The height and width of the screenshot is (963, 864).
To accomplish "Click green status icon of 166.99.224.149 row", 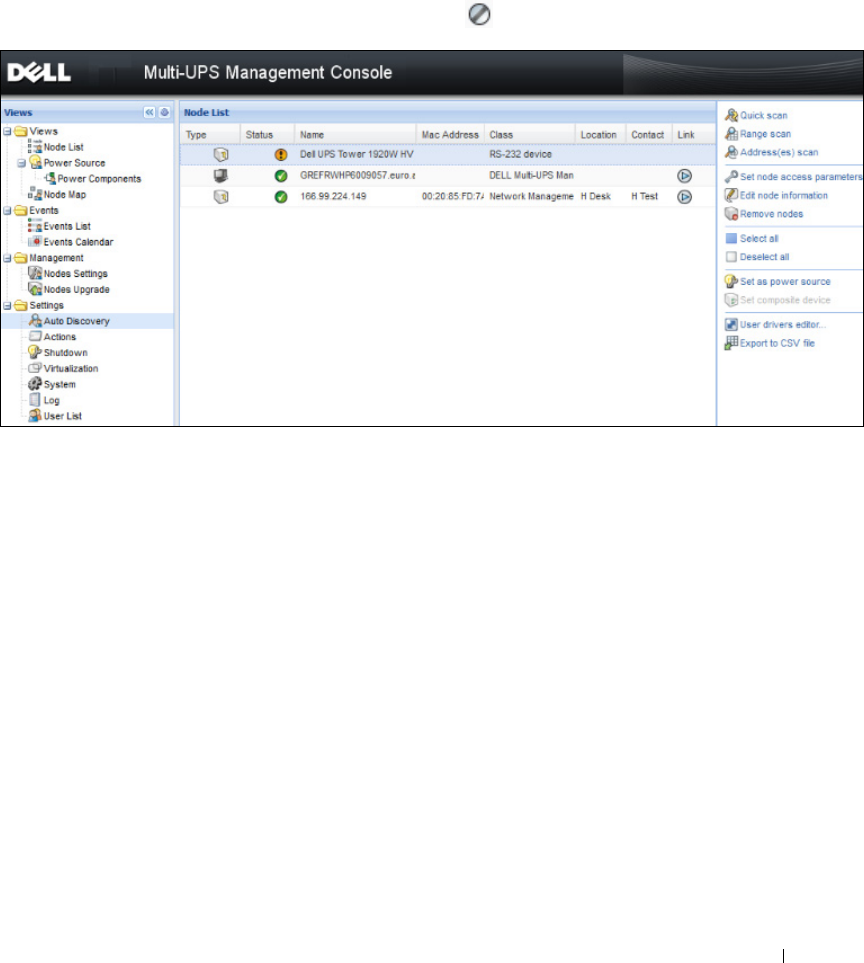I will point(281,197).
